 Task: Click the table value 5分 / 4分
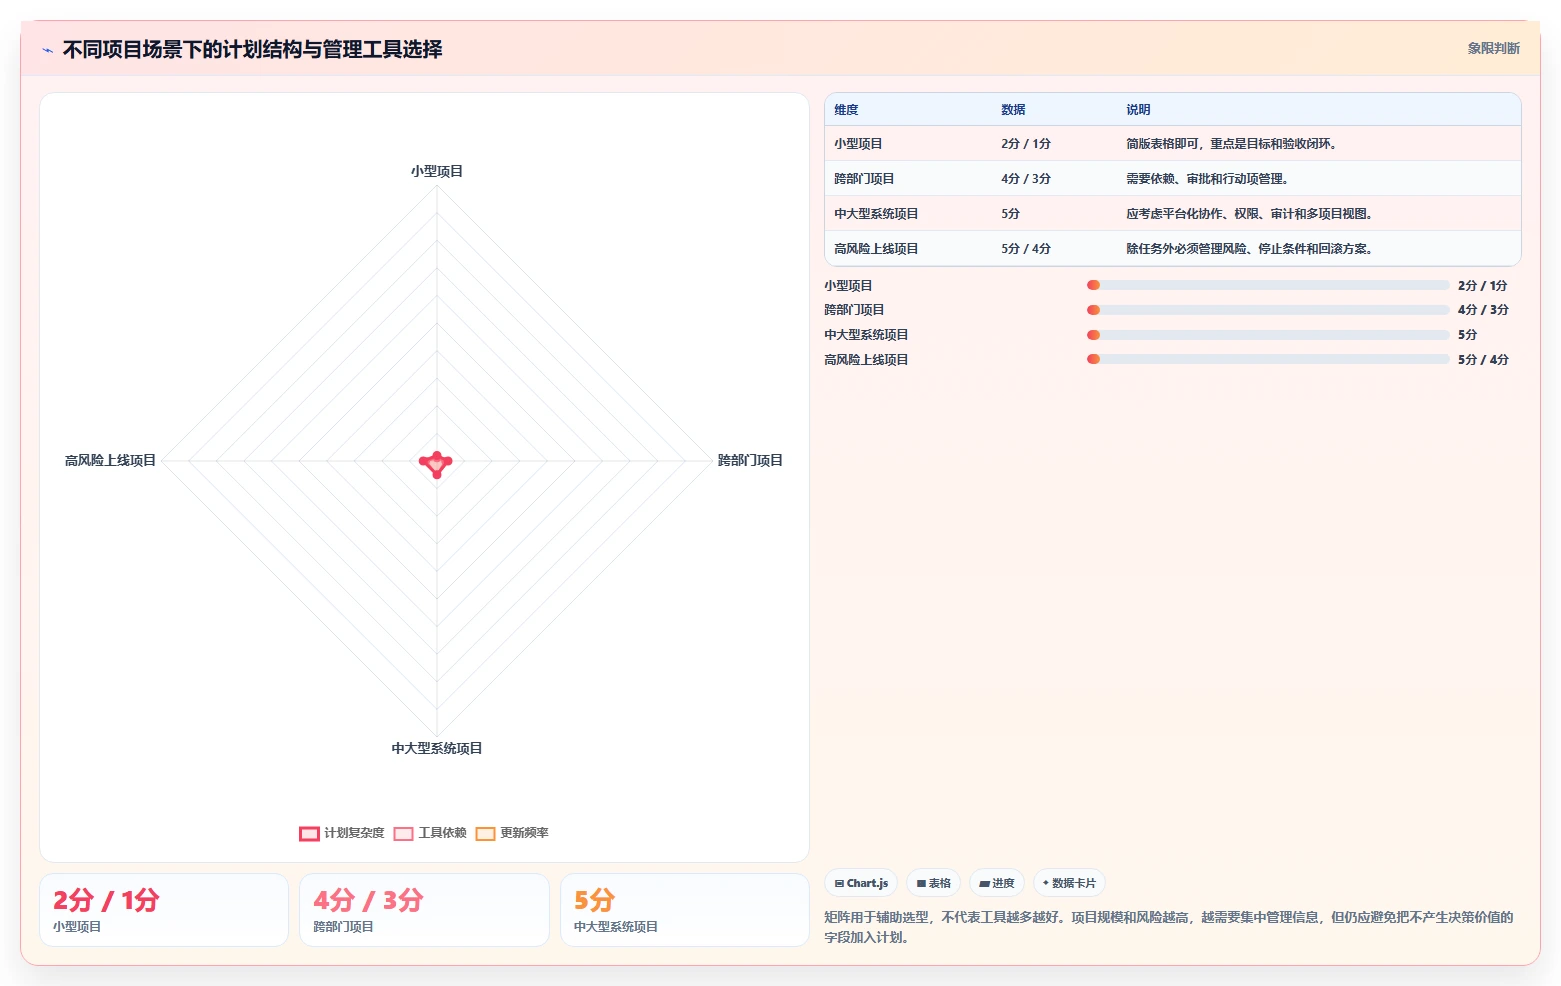click(1026, 249)
